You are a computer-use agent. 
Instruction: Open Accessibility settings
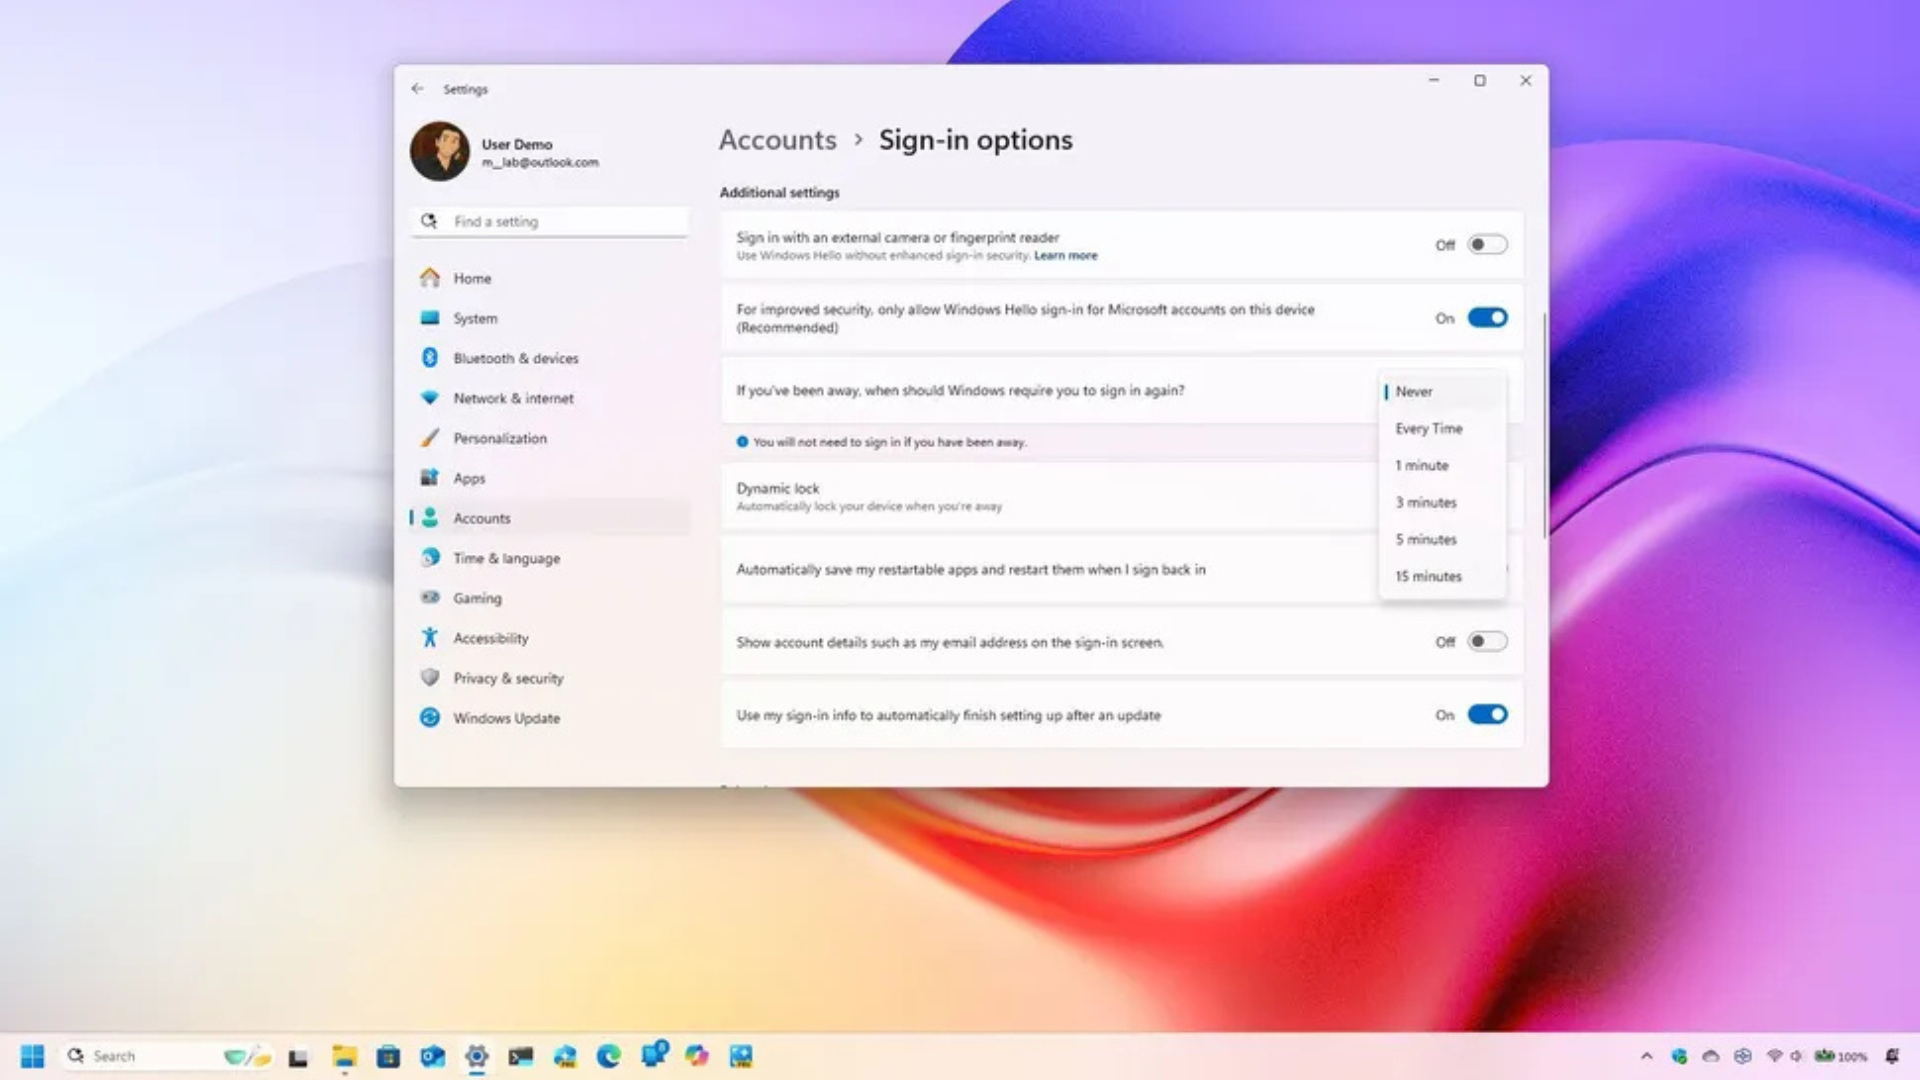click(x=490, y=638)
